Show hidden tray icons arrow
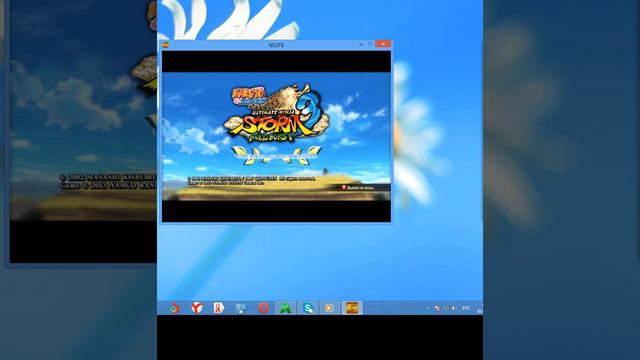Image resolution: width=640 pixels, height=360 pixels. pyautogui.click(x=428, y=309)
